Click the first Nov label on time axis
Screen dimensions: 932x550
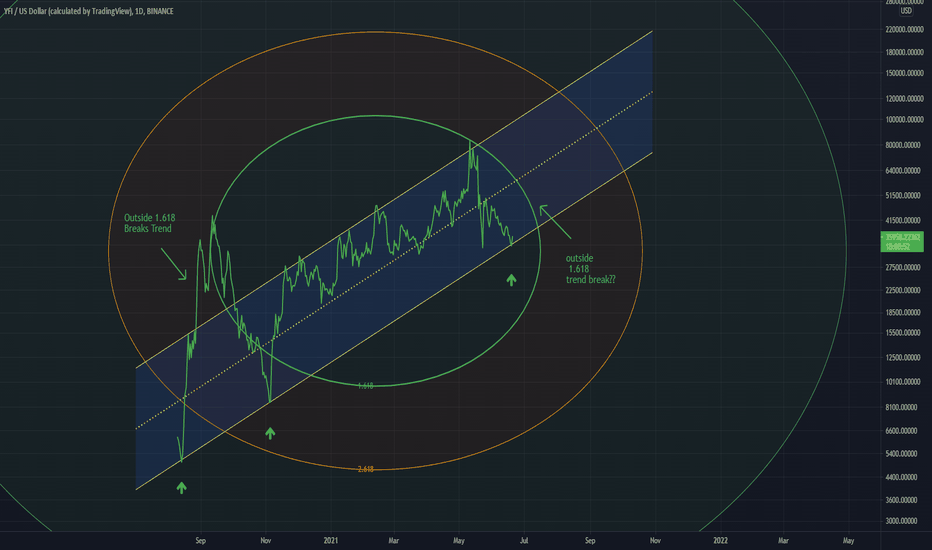tap(266, 540)
